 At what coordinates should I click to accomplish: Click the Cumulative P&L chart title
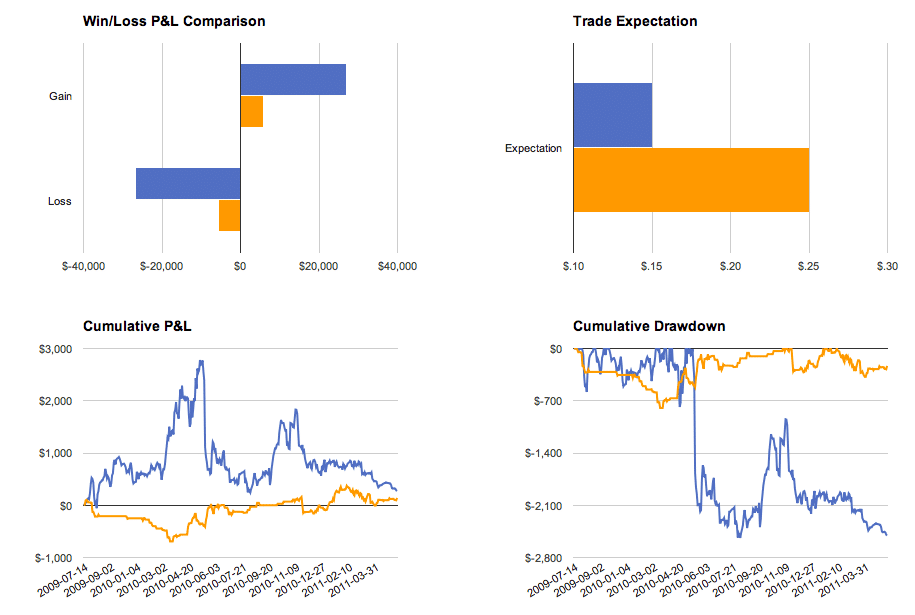coord(137,326)
